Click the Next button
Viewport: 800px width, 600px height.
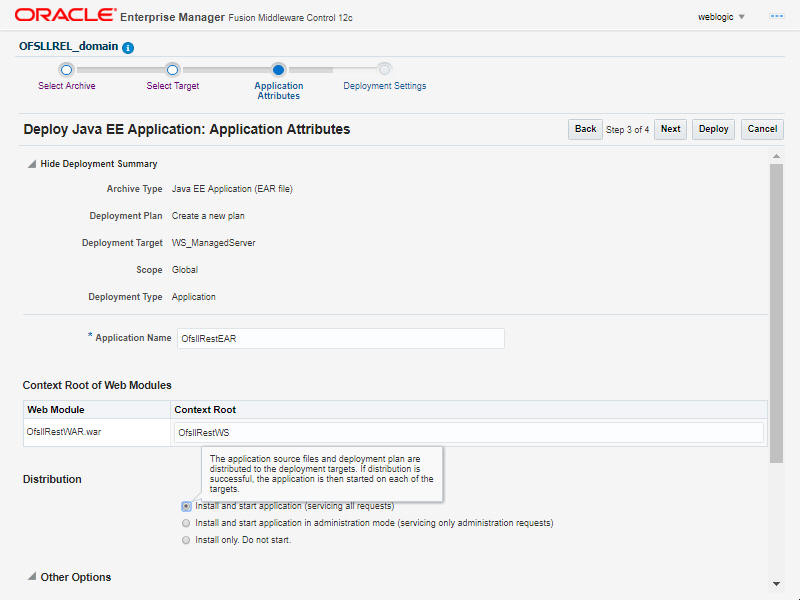click(x=670, y=129)
